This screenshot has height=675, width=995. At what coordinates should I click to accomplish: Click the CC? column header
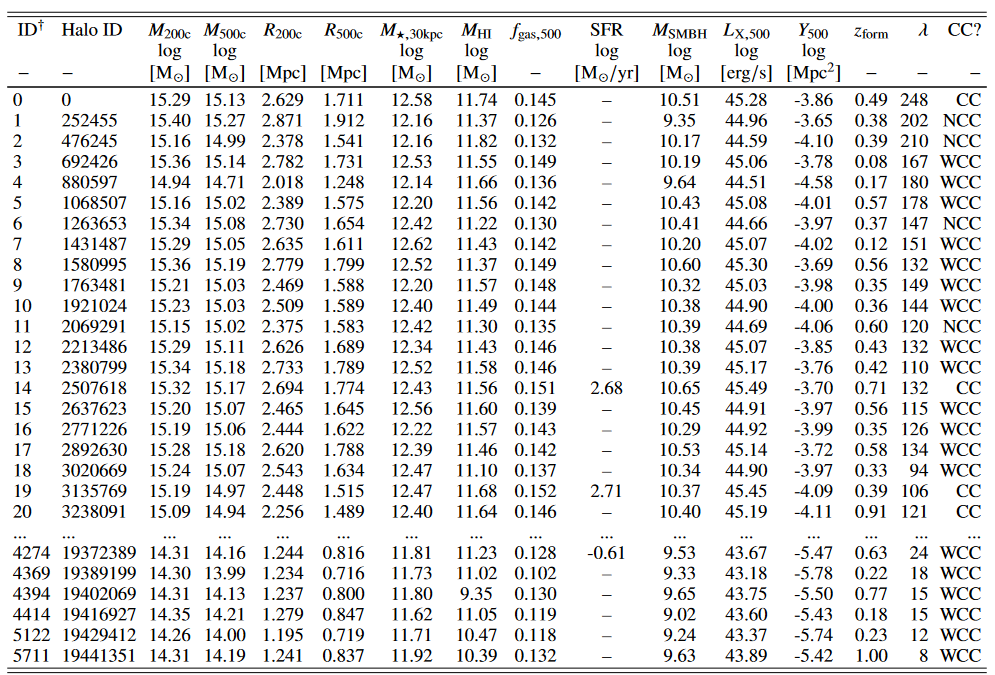point(964,31)
